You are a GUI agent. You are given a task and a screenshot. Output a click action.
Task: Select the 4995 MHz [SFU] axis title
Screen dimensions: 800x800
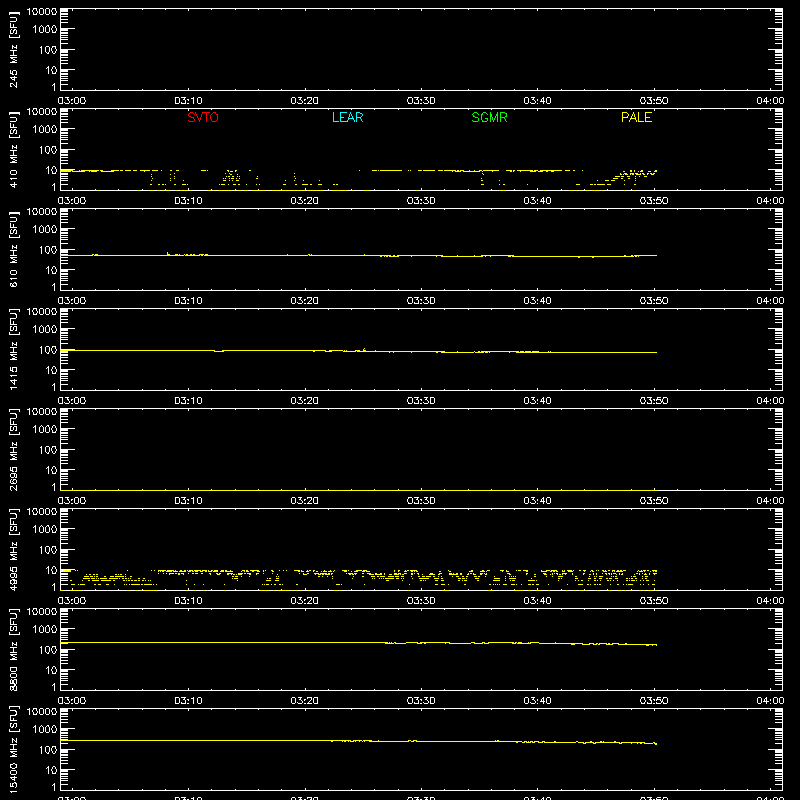pos(13,549)
